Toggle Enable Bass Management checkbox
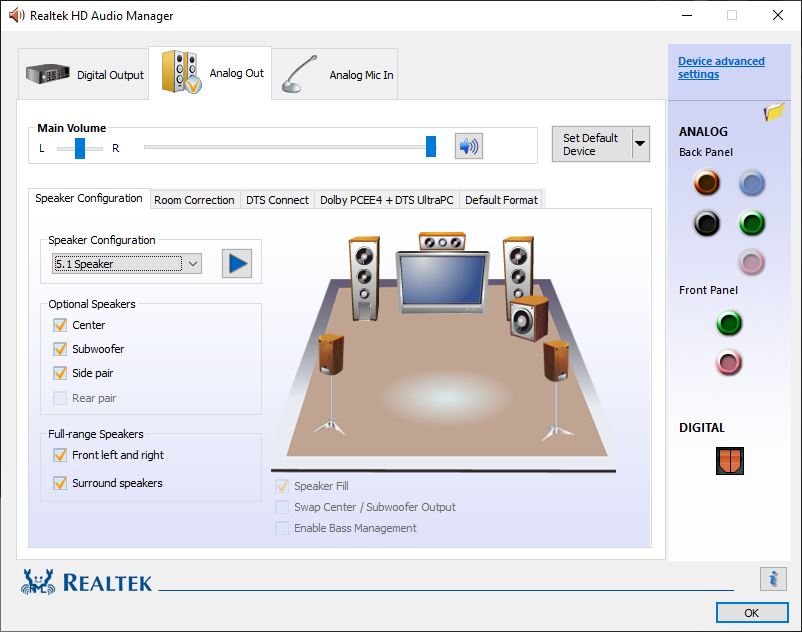 [x=282, y=528]
